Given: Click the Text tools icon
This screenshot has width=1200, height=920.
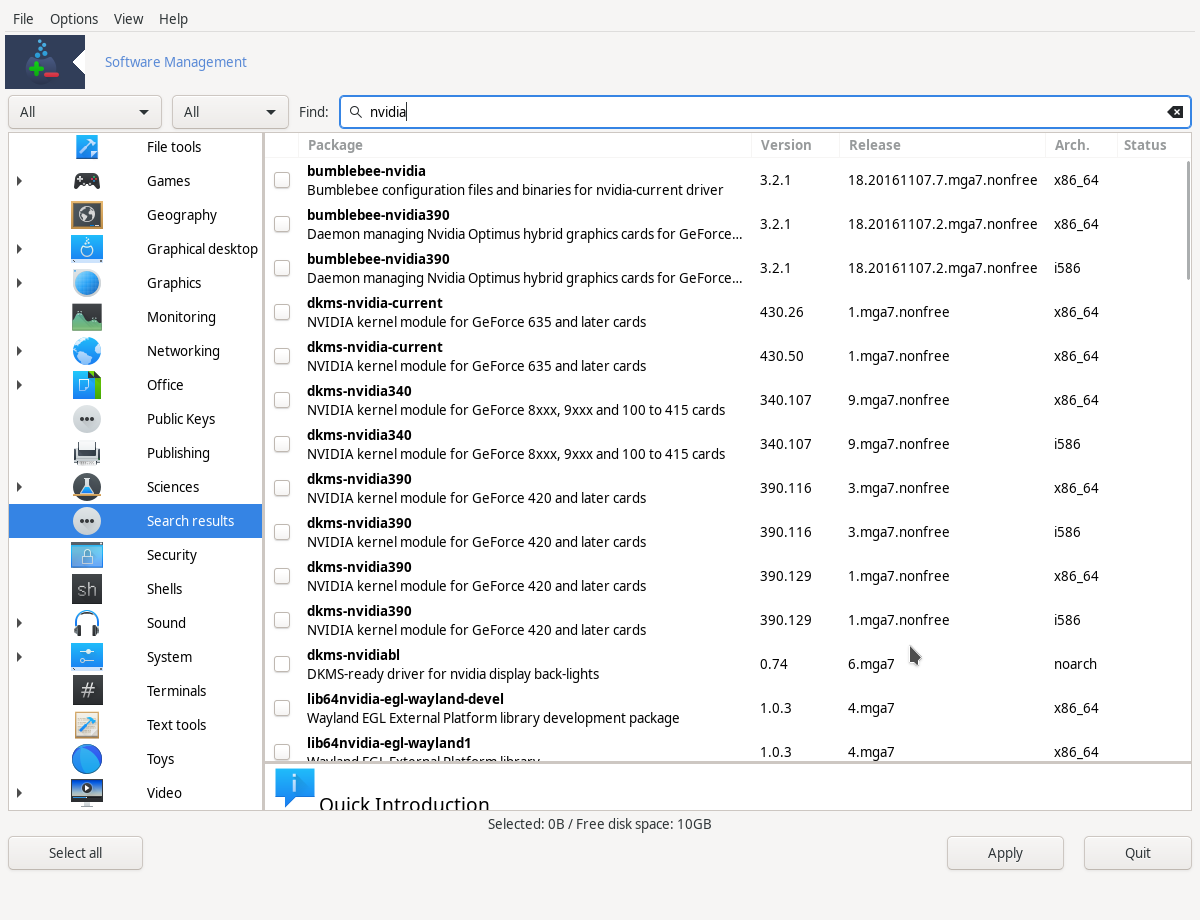Looking at the screenshot, I should tap(87, 725).
